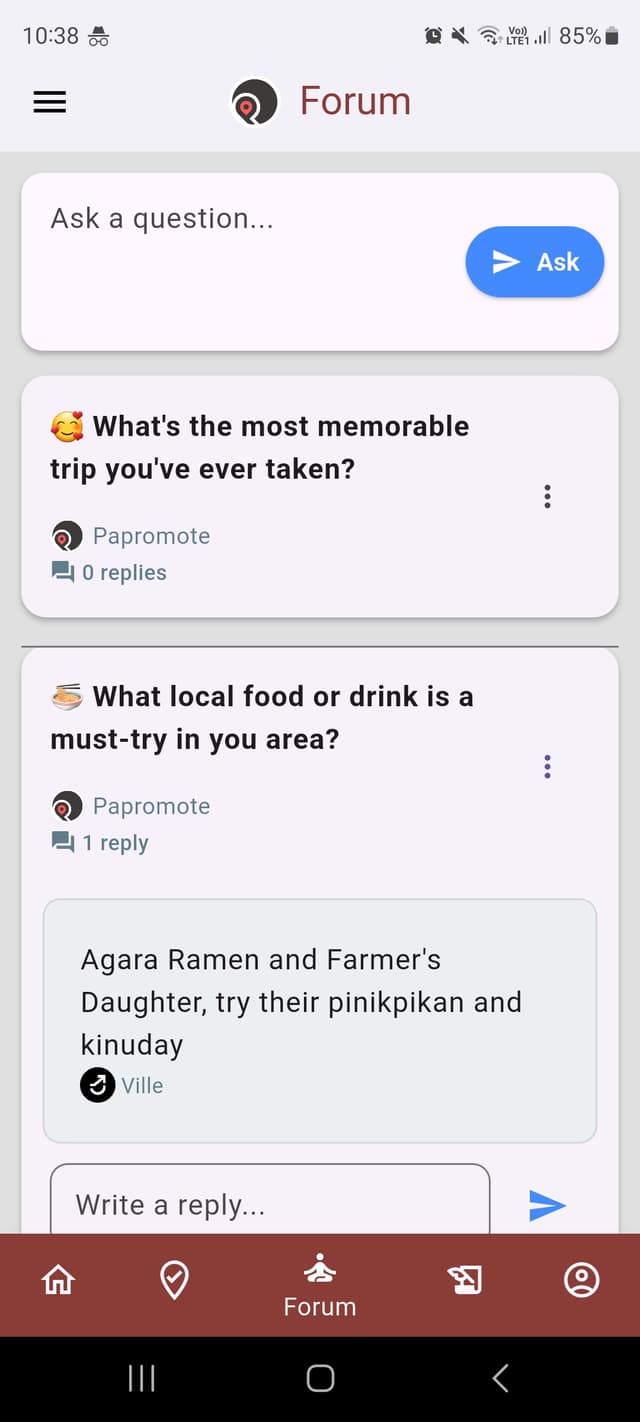Open the hamburger navigation menu
This screenshot has width=640, height=1422.
[49, 101]
